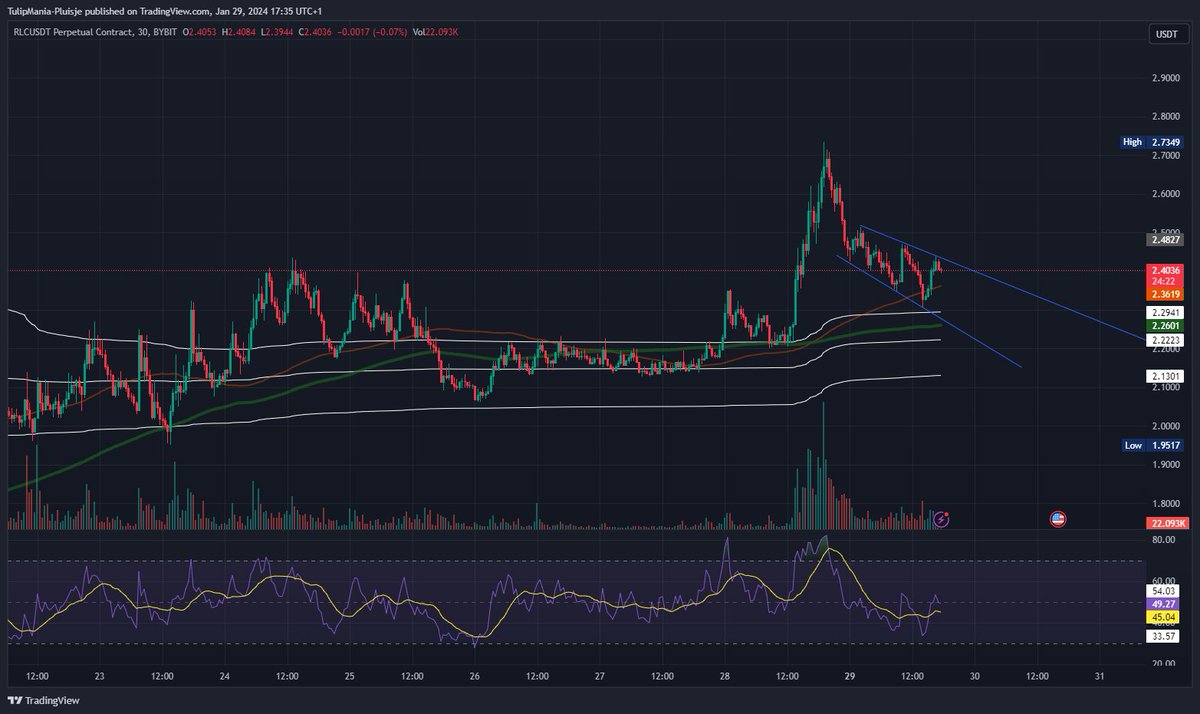Click date 30 on time axis
Viewport: 1200px width, 714px height.
974,677
